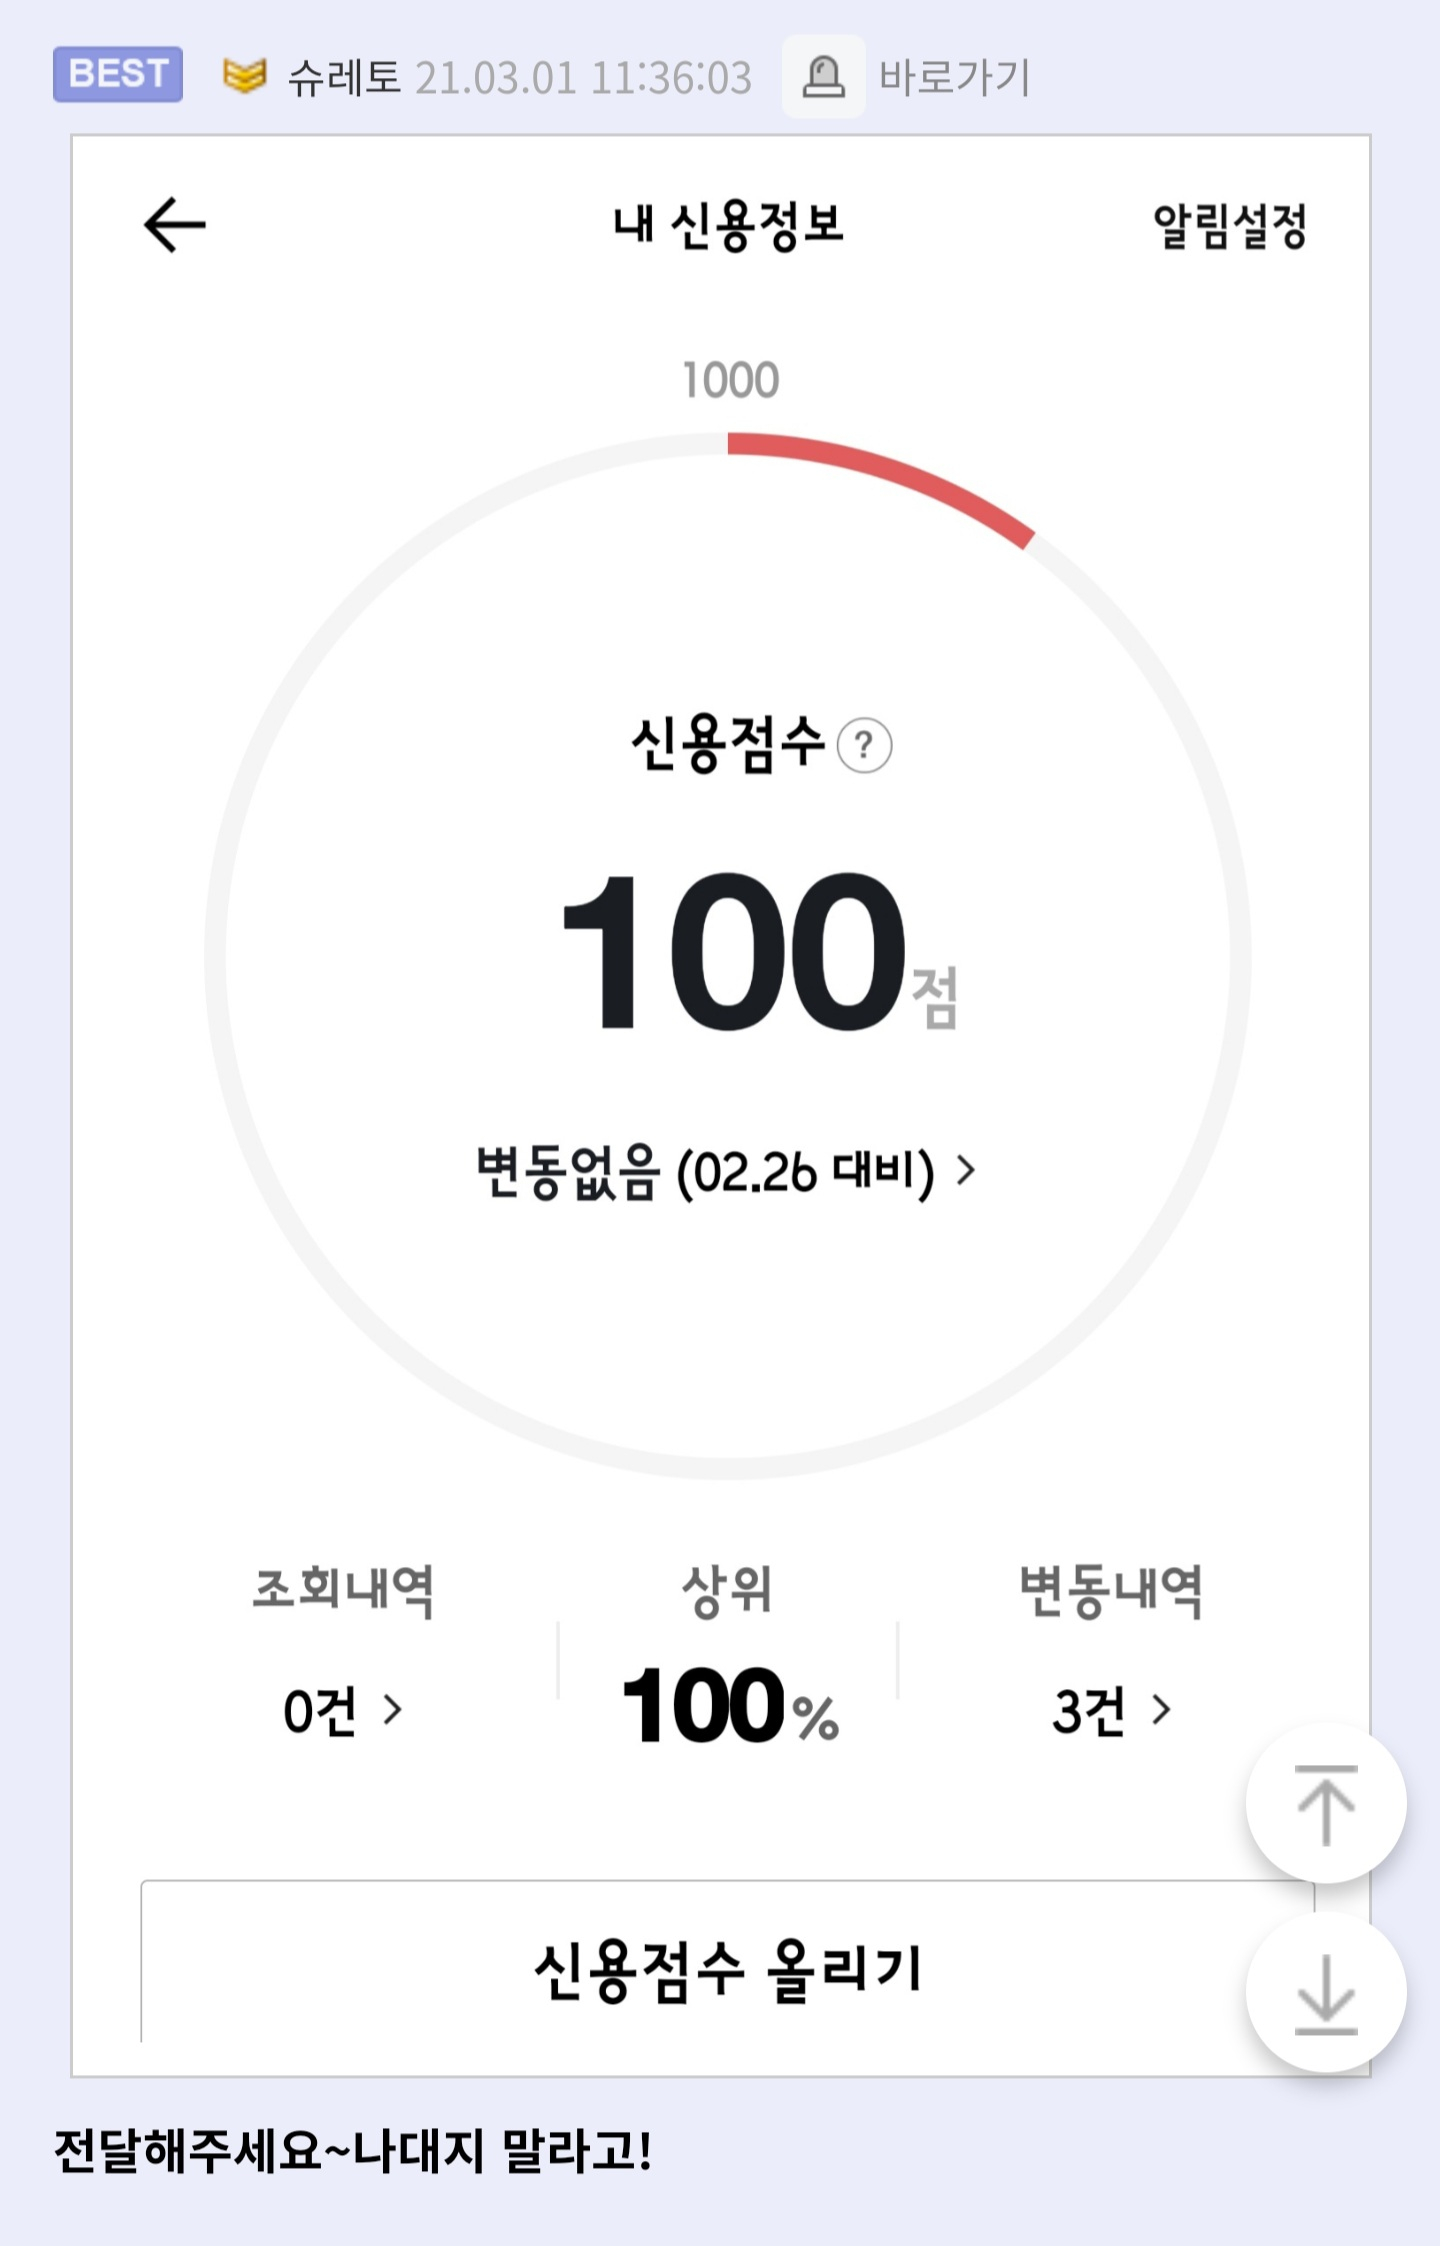The image size is (1440, 2246).
Task: Click the 1000 maximum score label
Action: tap(730, 380)
